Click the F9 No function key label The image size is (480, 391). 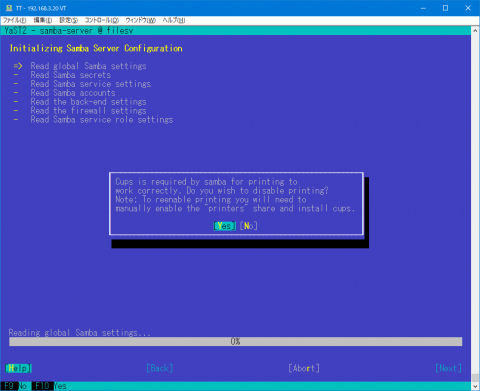pyautogui.click(x=16, y=386)
